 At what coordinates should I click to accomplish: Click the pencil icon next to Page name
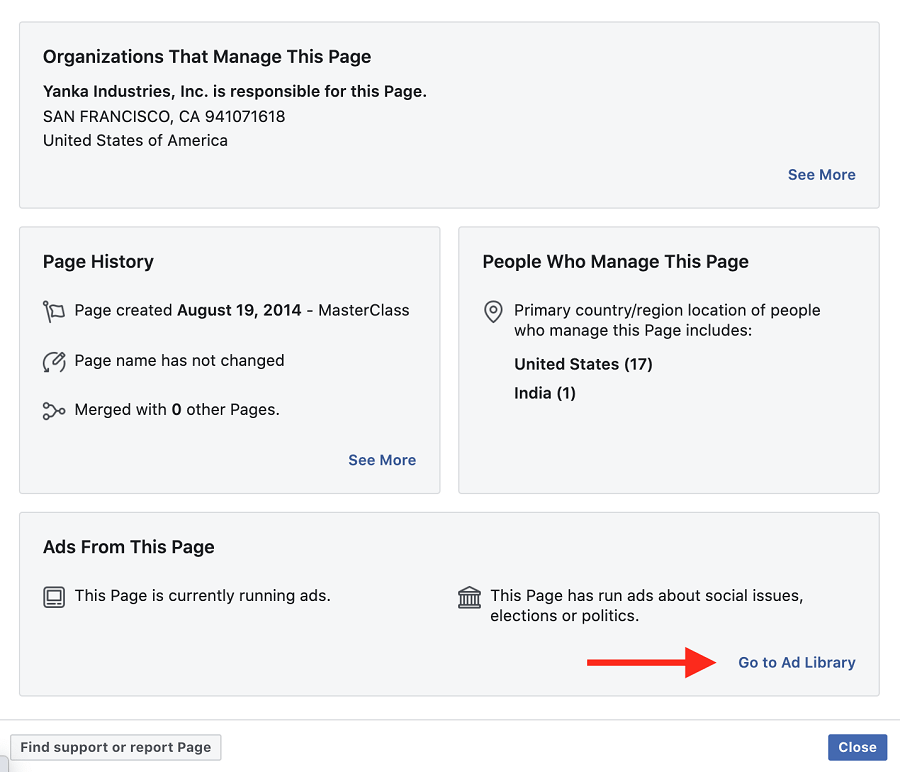[54, 362]
